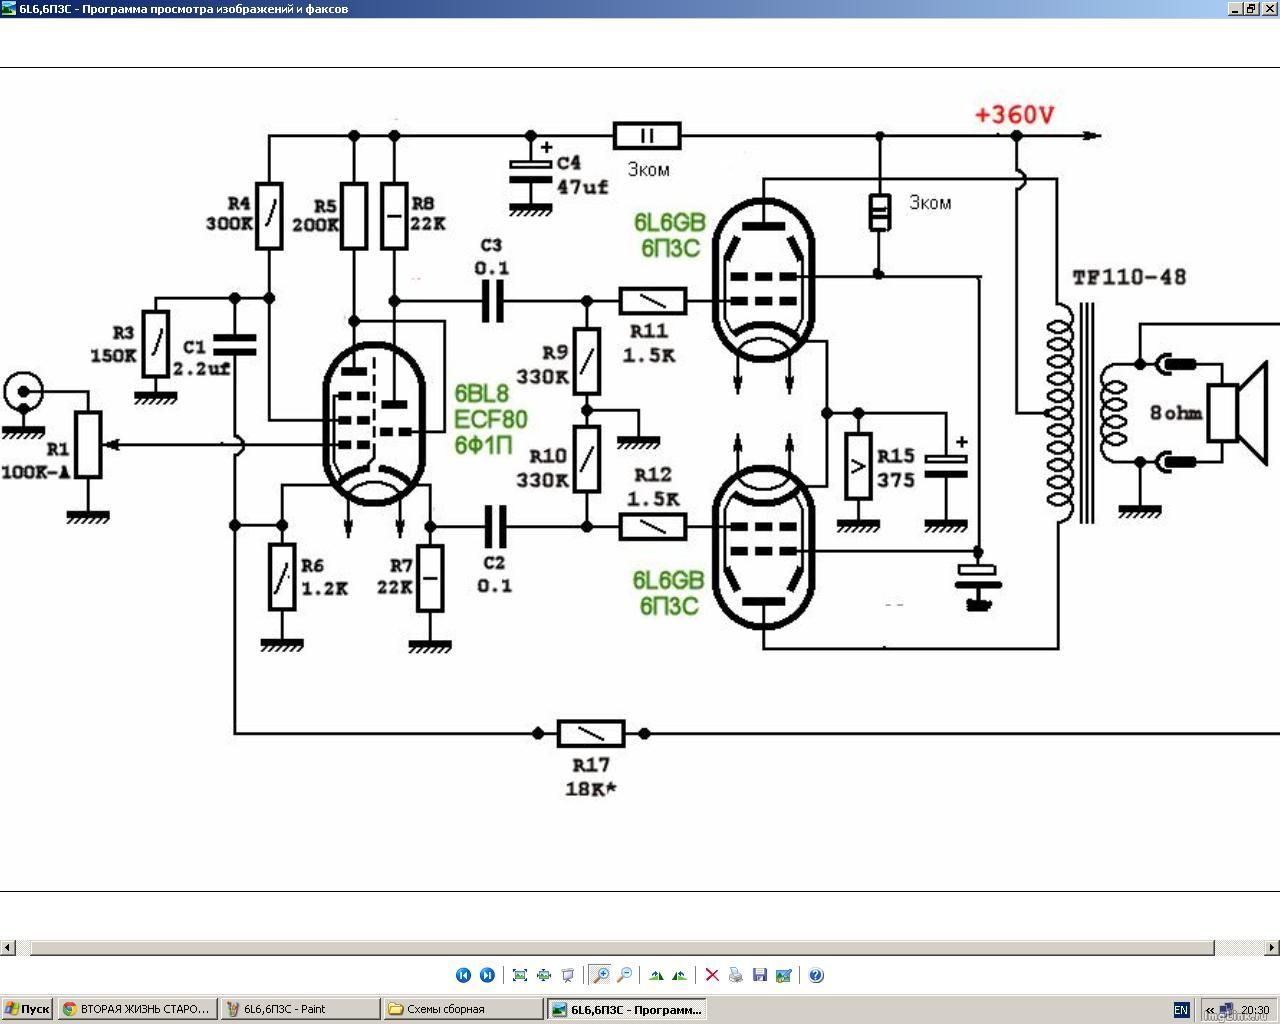Select the zoom out magnifier
1280x1024 pixels.
(625, 975)
